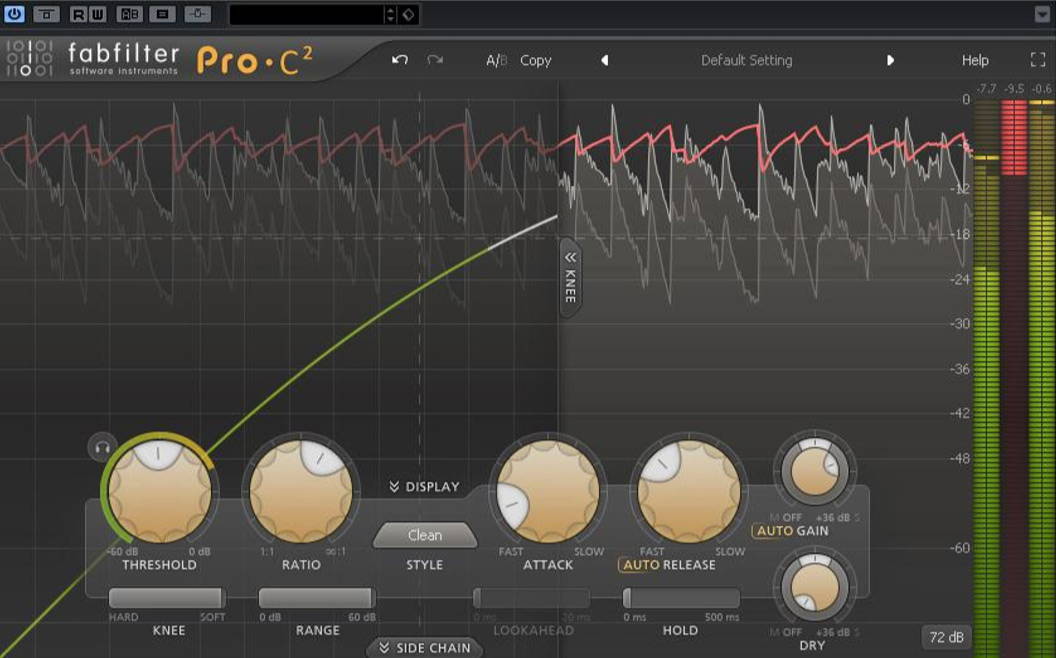Viewport: 1056px width, 658px height.
Task: Click the Hold slider
Action: (x=681, y=597)
